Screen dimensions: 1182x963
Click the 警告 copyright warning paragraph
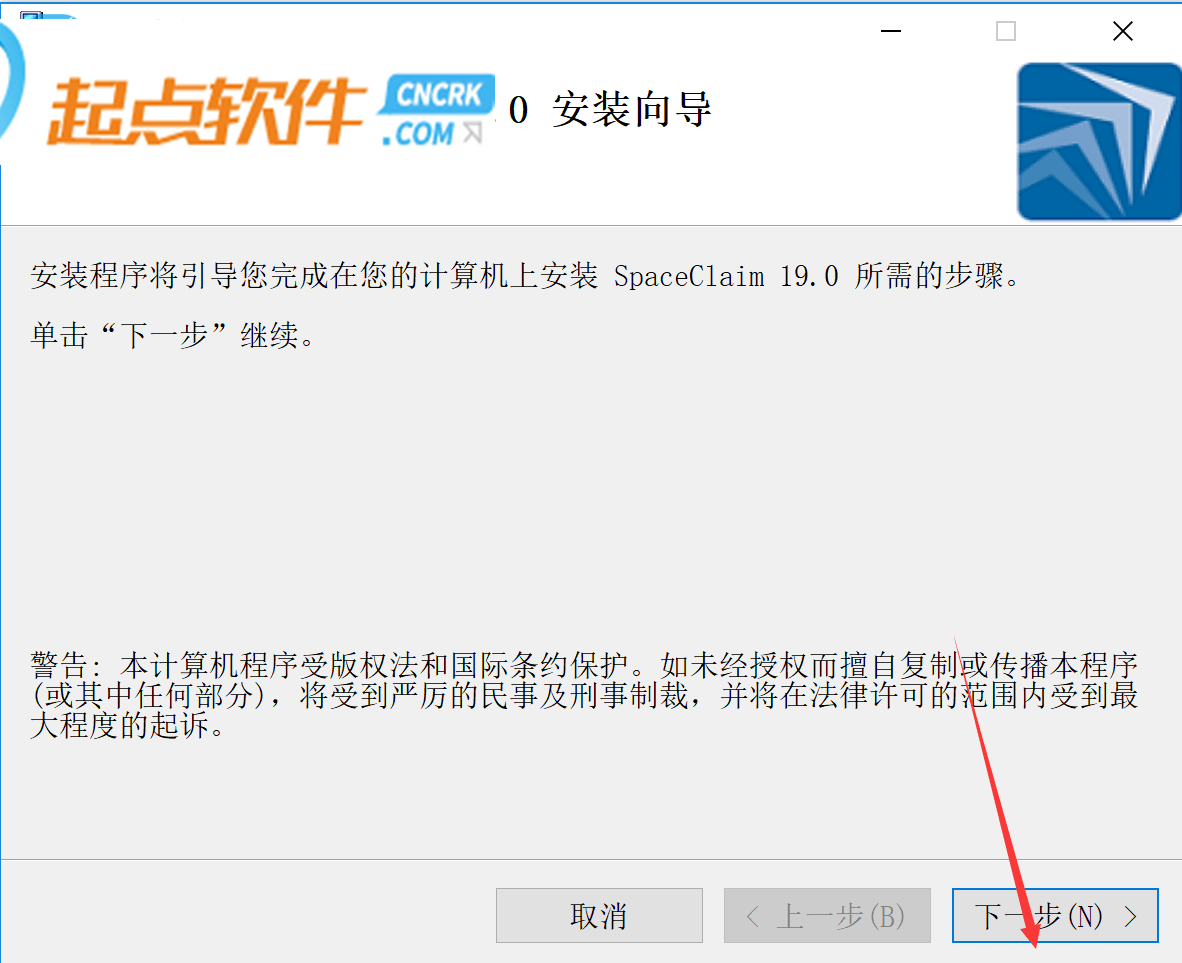(584, 695)
